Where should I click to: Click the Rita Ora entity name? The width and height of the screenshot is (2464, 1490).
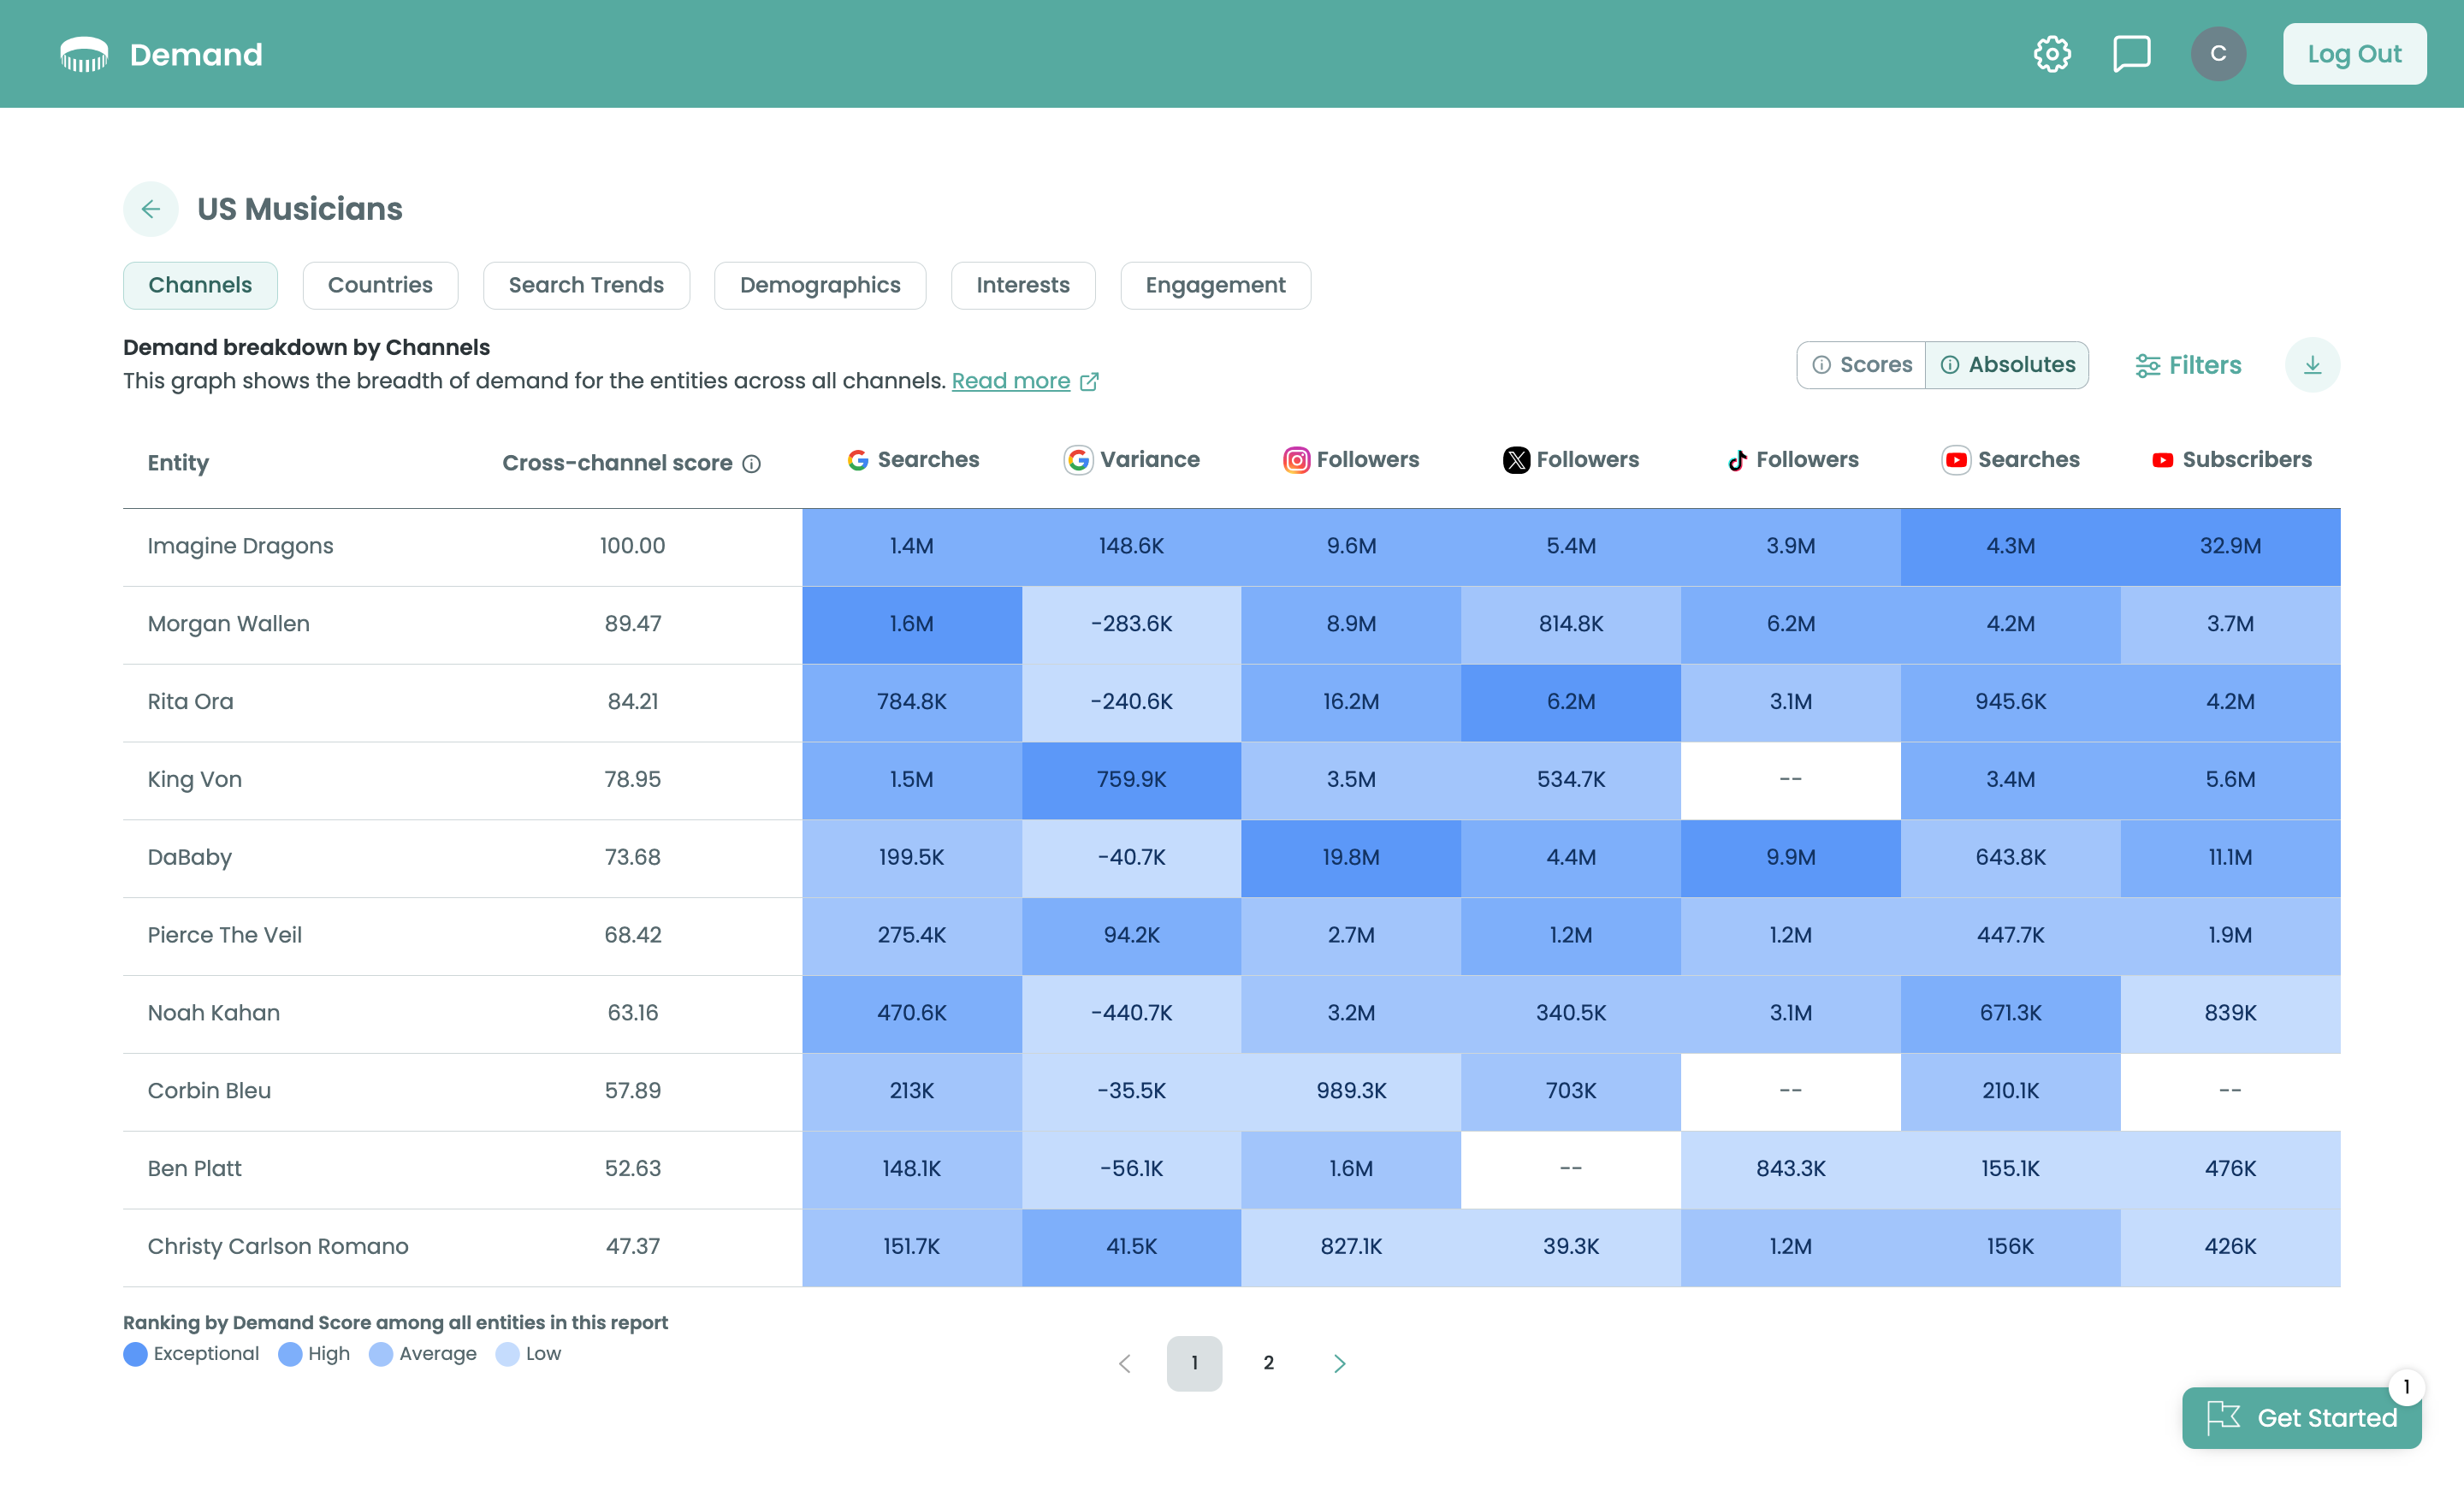190,702
